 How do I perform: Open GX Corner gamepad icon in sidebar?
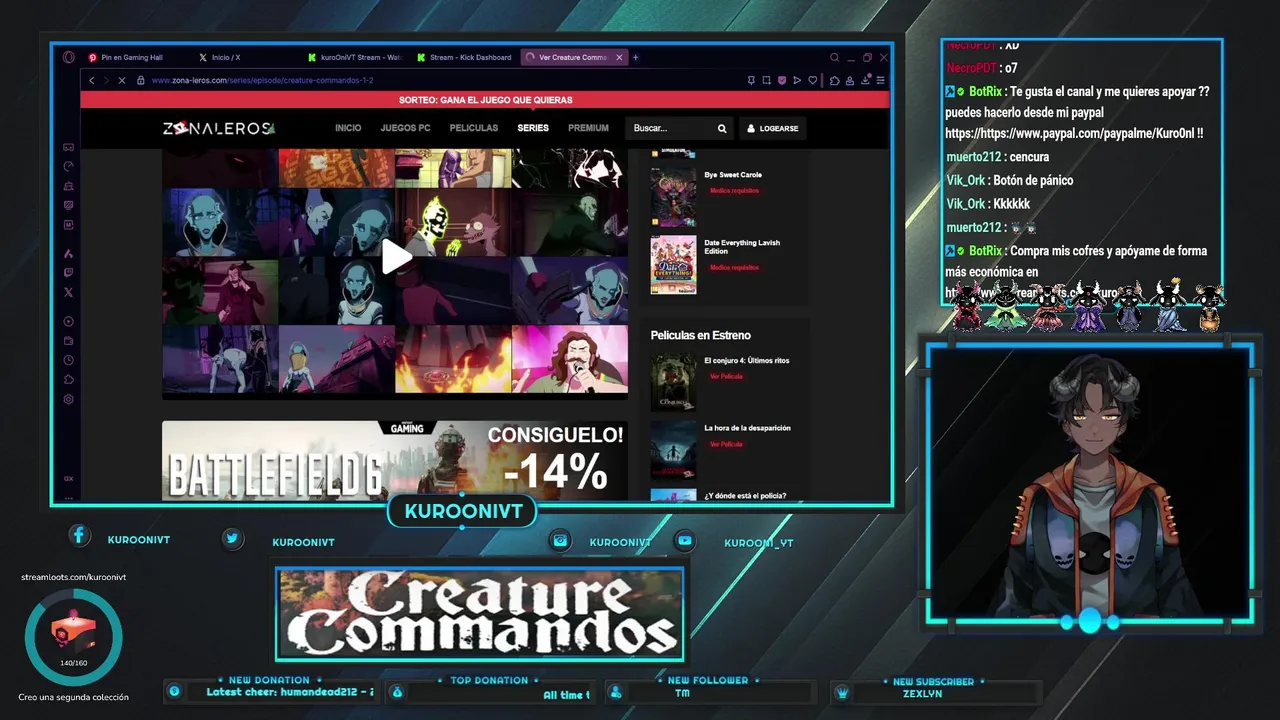click(68, 147)
